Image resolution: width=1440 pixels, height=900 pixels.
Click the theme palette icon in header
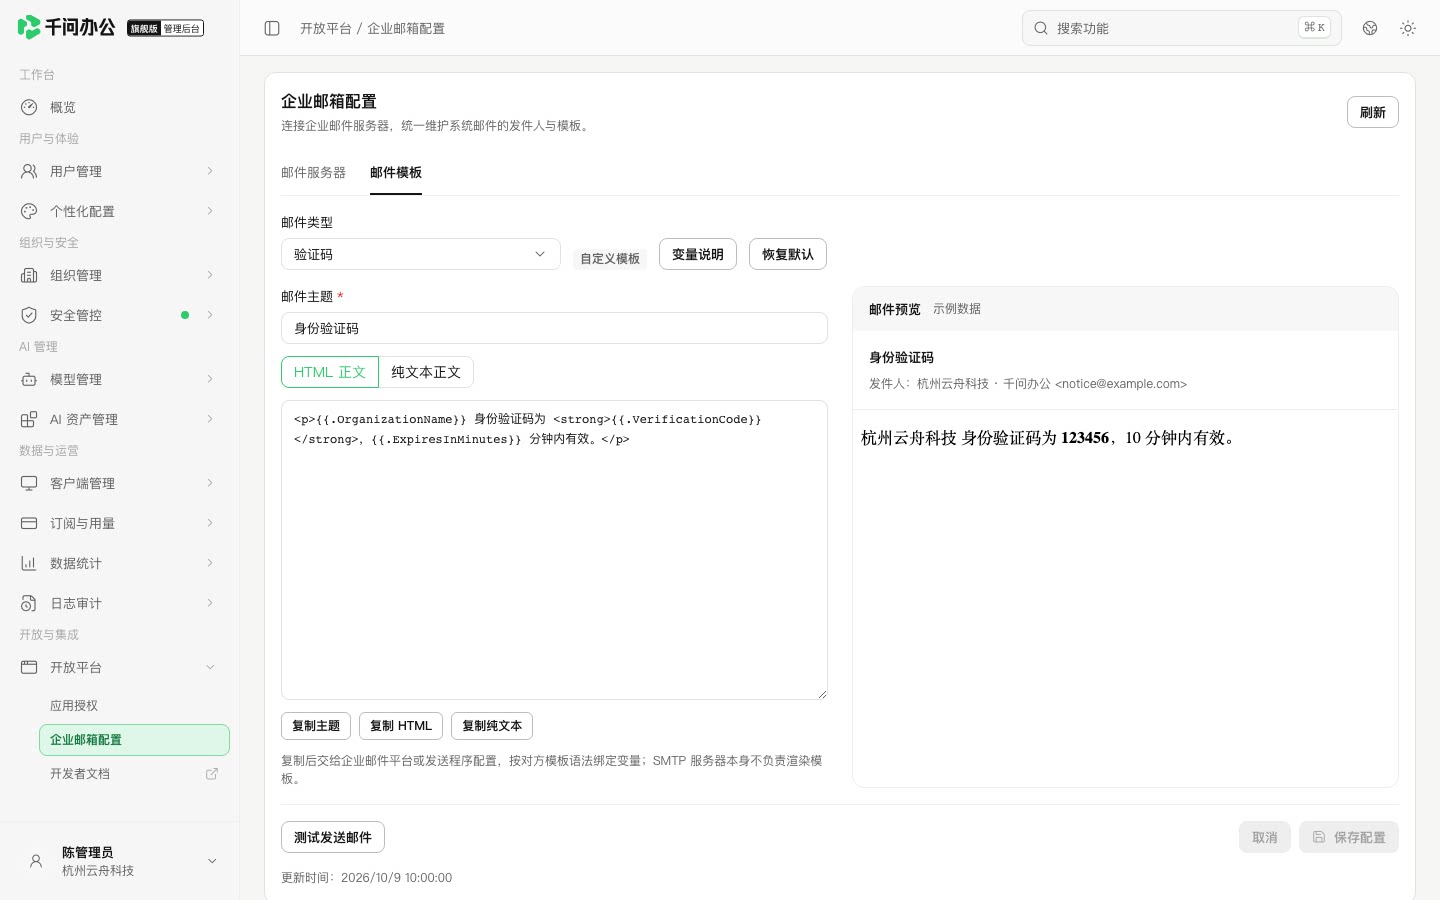pyautogui.click(x=1370, y=28)
